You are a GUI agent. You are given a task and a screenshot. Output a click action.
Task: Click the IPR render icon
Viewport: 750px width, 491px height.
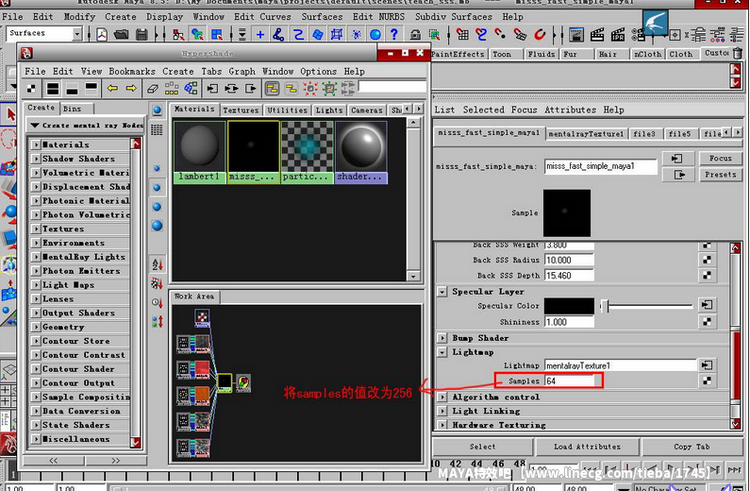pos(618,34)
